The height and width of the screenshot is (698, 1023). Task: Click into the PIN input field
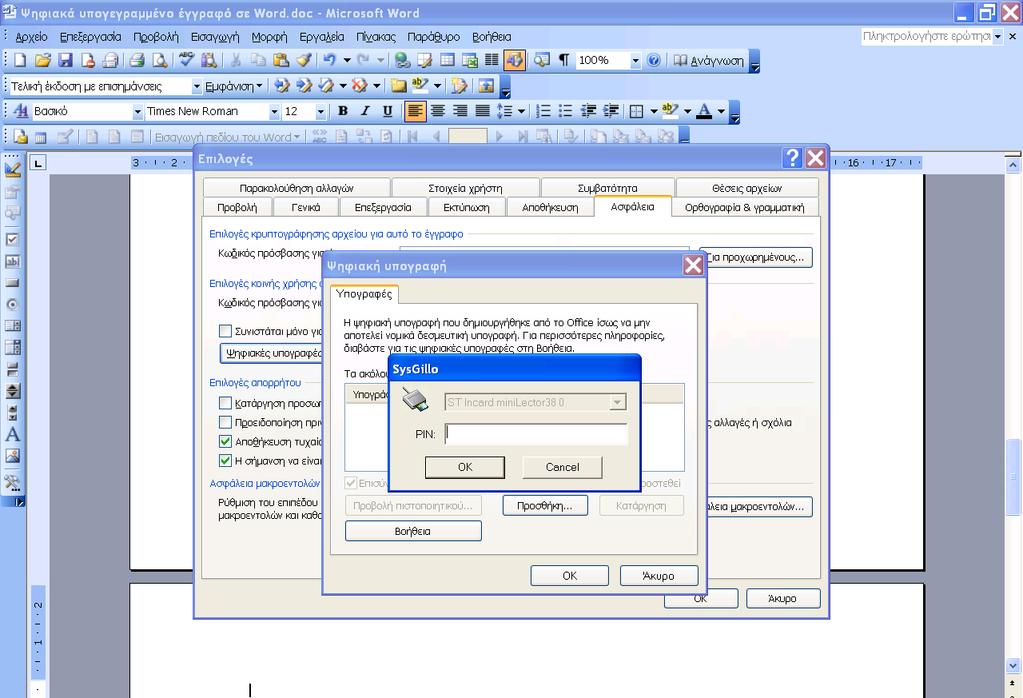tap(536, 434)
